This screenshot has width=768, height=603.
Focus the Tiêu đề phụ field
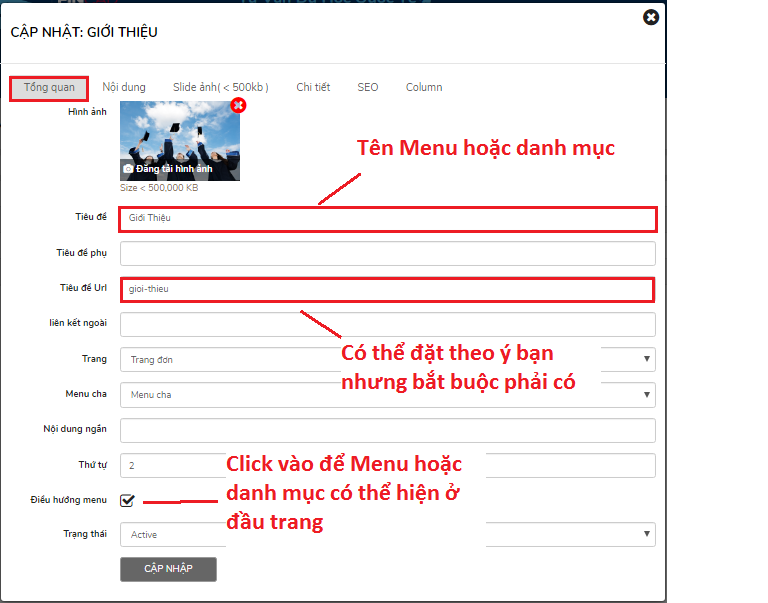[387, 253]
